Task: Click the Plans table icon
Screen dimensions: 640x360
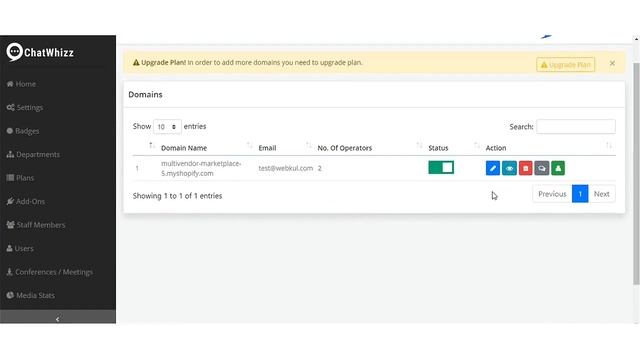Action: point(10,178)
